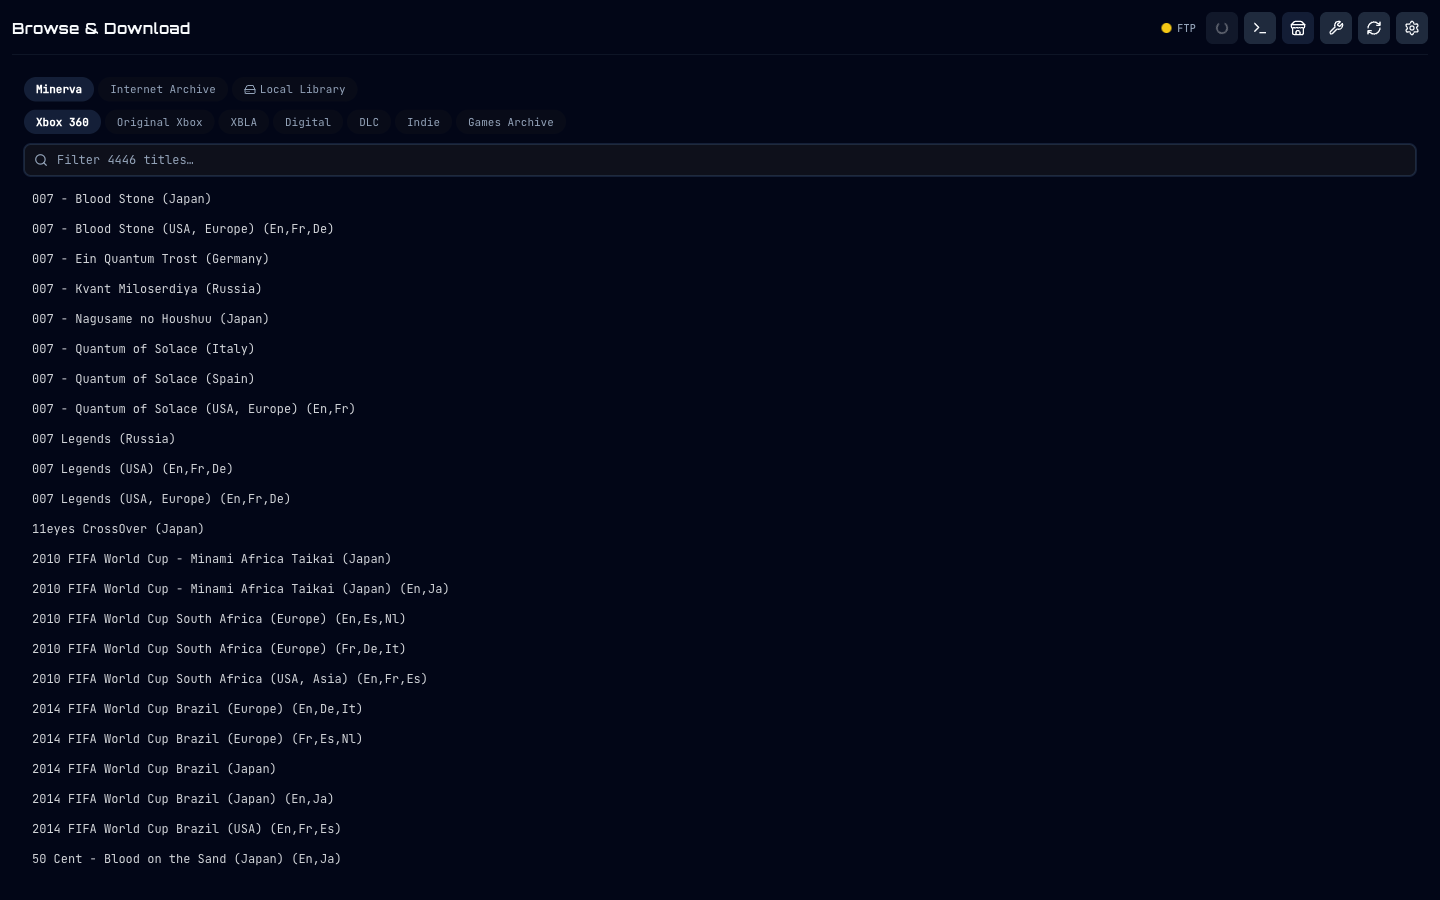The height and width of the screenshot is (900, 1440).
Task: Select 007 - Ein Quantum Trost (Germany)
Action: 720,259
